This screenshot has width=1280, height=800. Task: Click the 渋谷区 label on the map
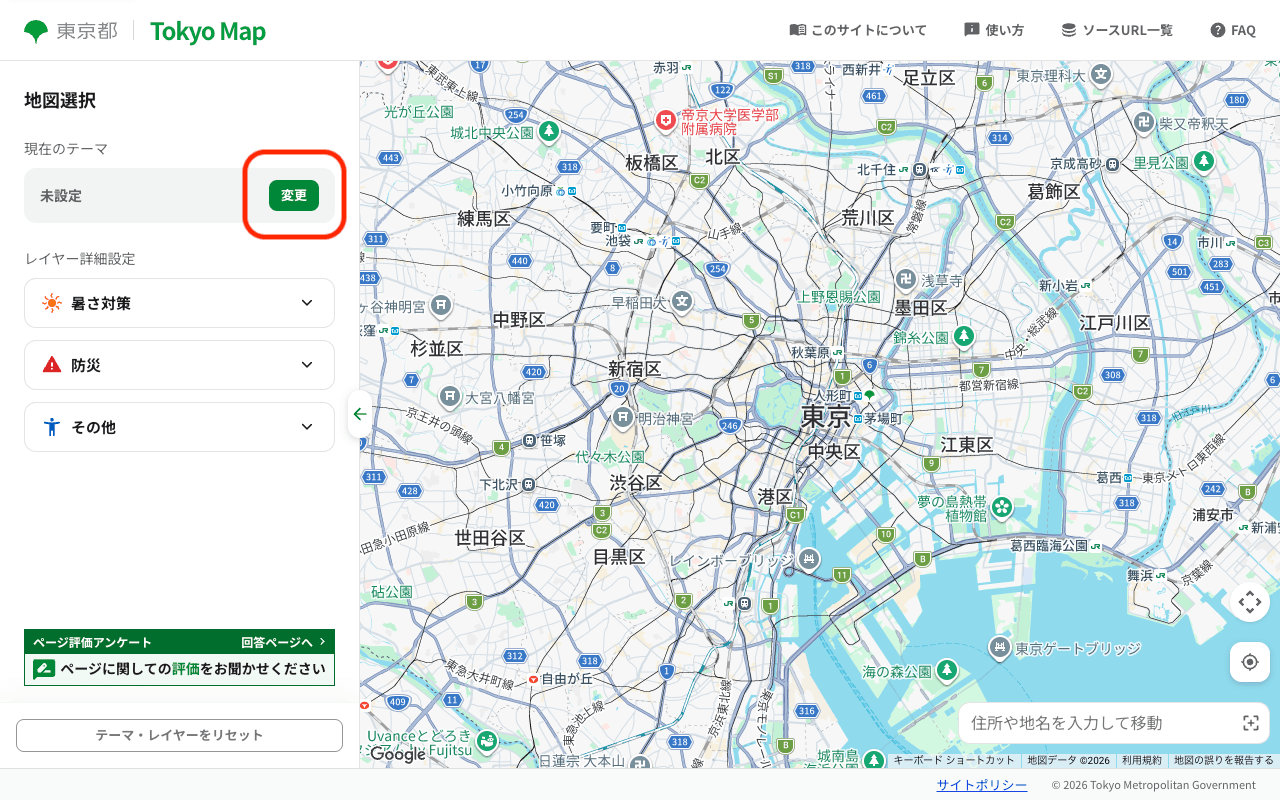click(636, 483)
